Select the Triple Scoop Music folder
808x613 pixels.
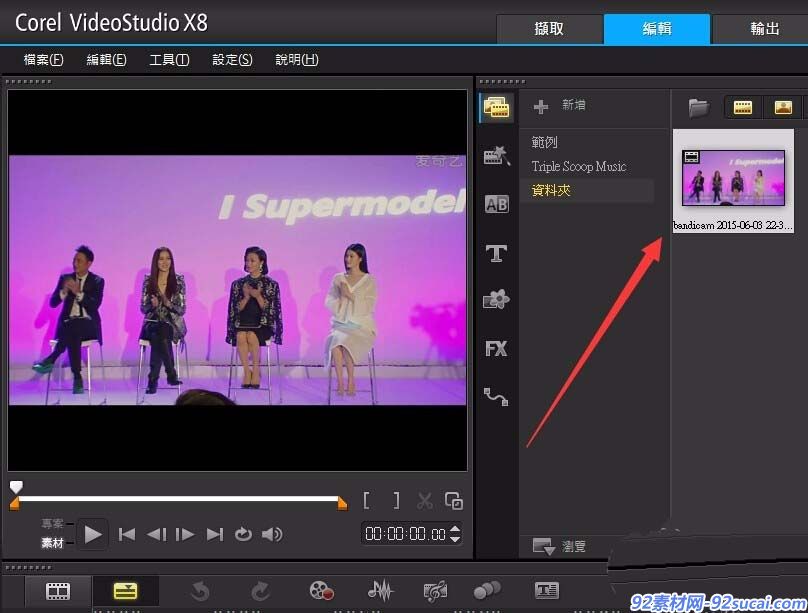(x=579, y=166)
